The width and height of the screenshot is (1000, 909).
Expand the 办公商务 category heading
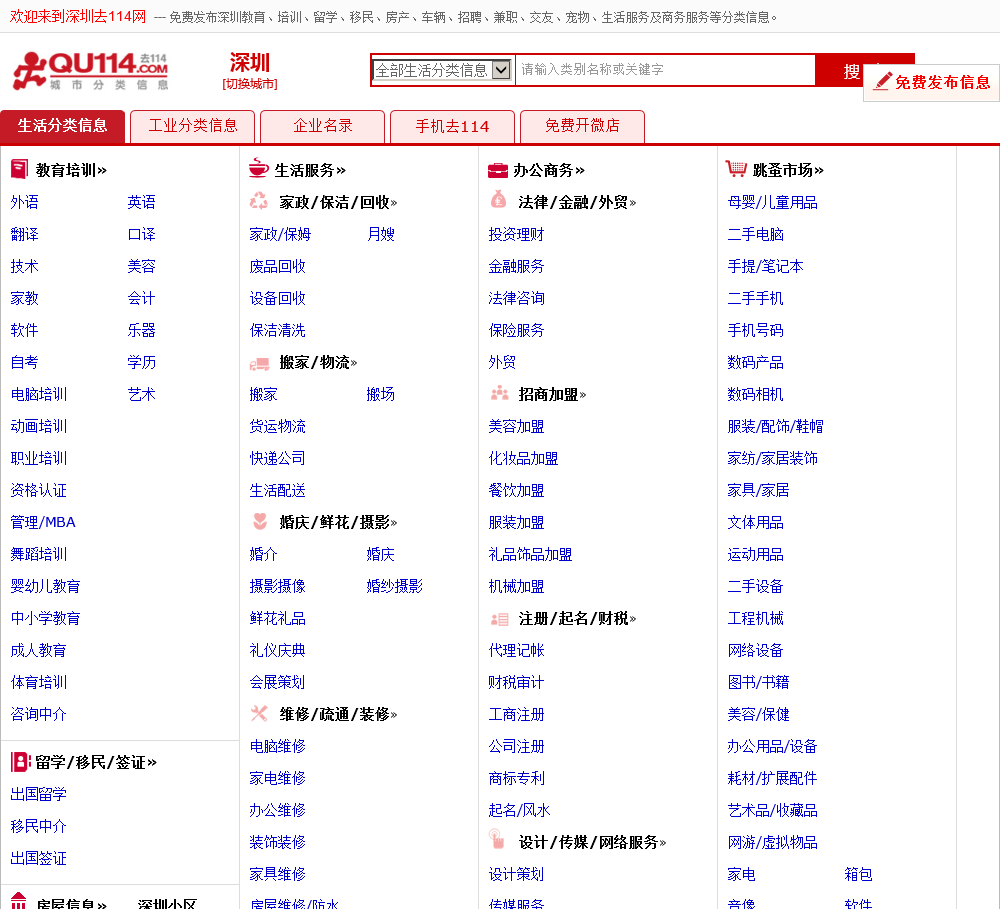click(548, 170)
